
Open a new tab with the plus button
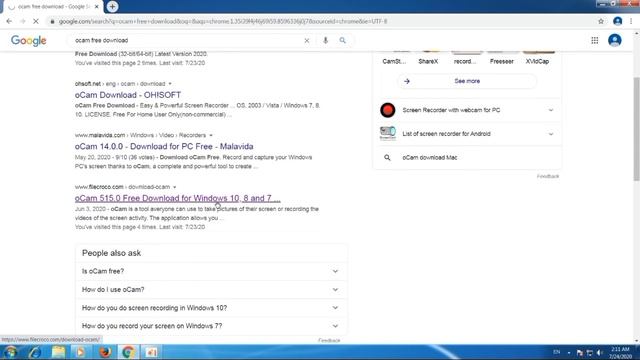pos(112,7)
